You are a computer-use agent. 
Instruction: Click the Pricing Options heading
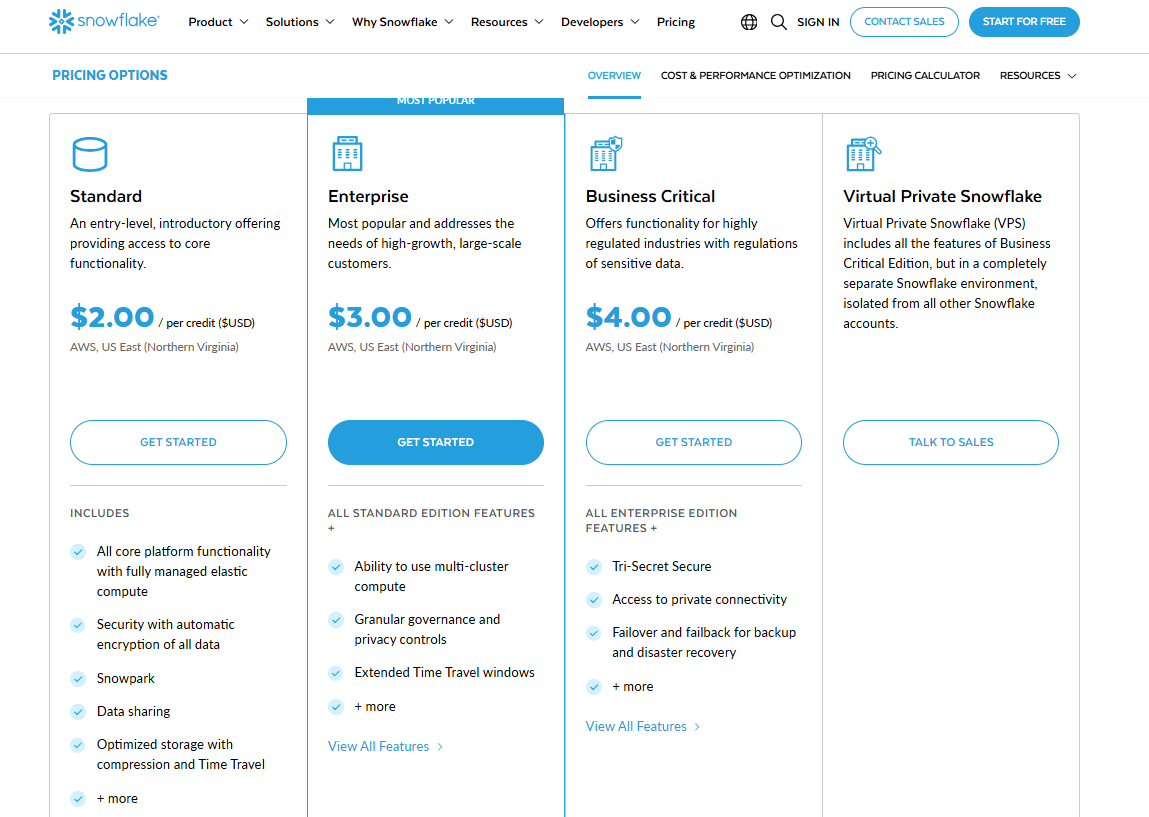click(110, 75)
